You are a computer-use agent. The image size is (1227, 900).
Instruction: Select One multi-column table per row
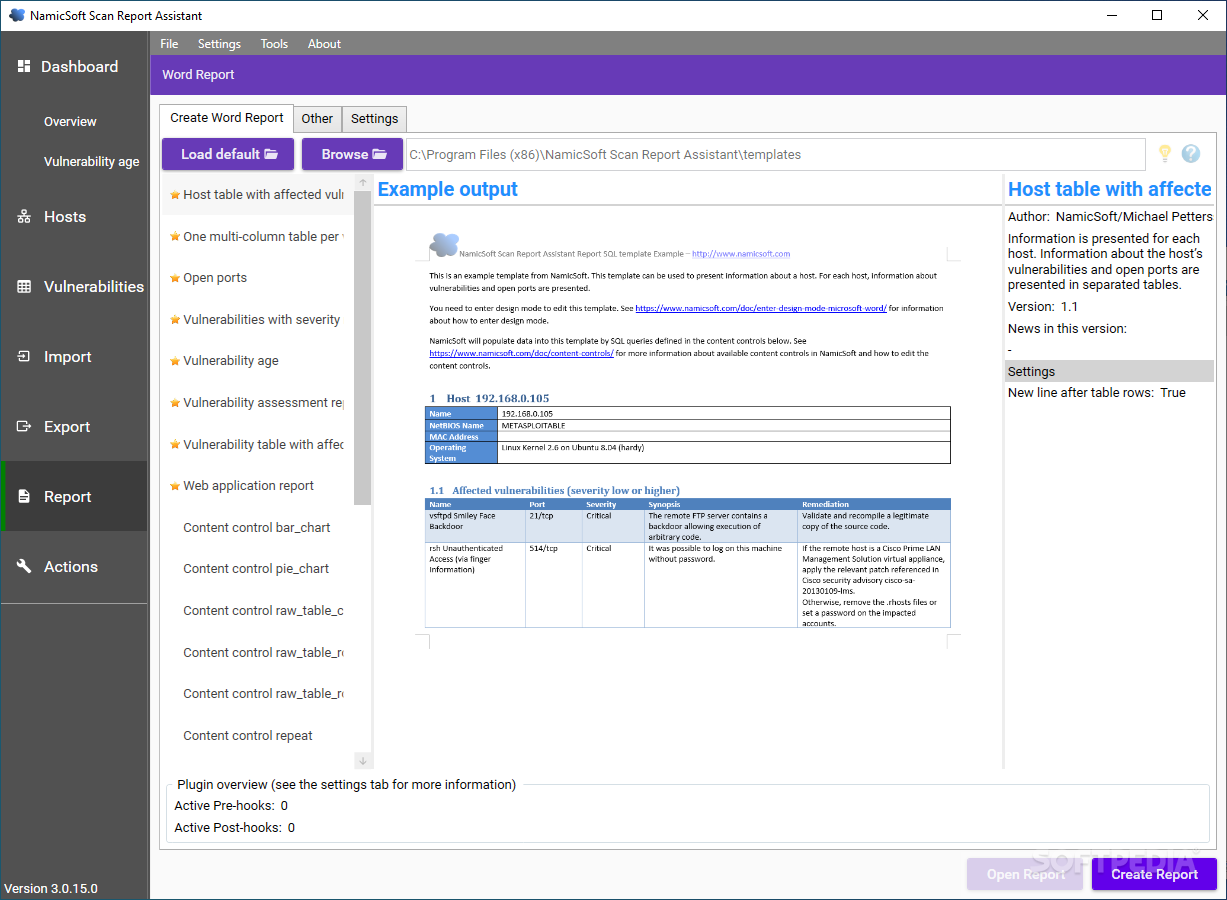257,237
